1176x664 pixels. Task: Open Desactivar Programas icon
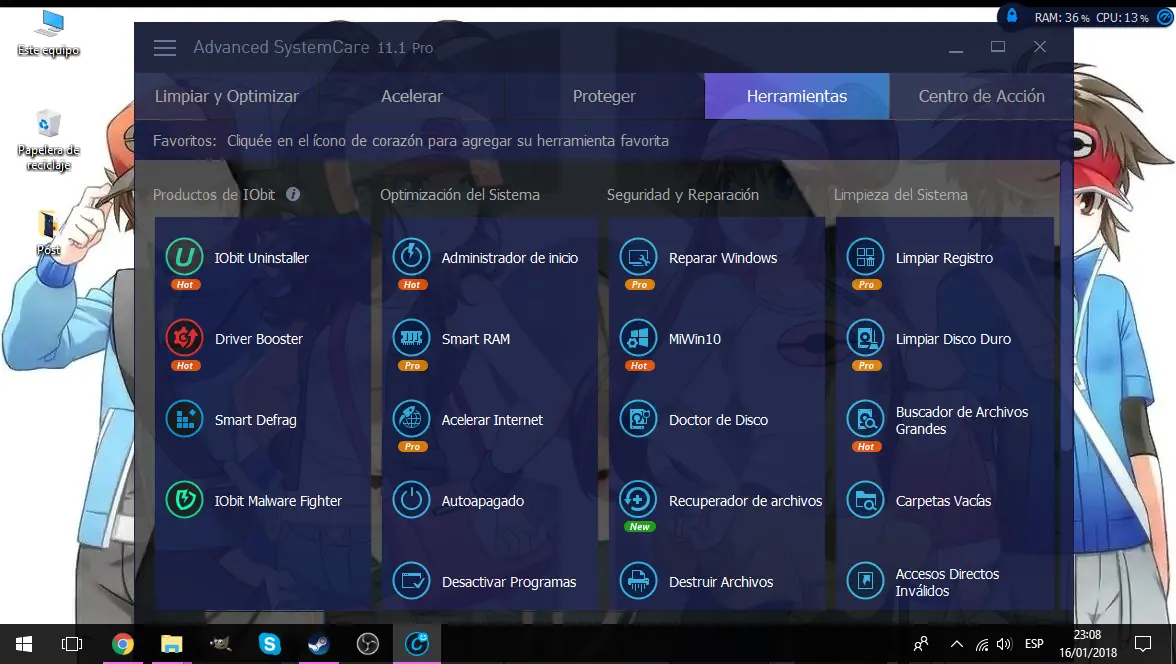click(x=411, y=581)
